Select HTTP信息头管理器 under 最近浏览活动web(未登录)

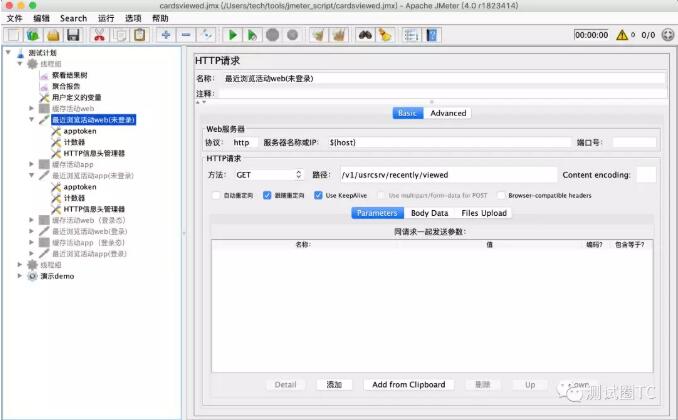pos(94,154)
